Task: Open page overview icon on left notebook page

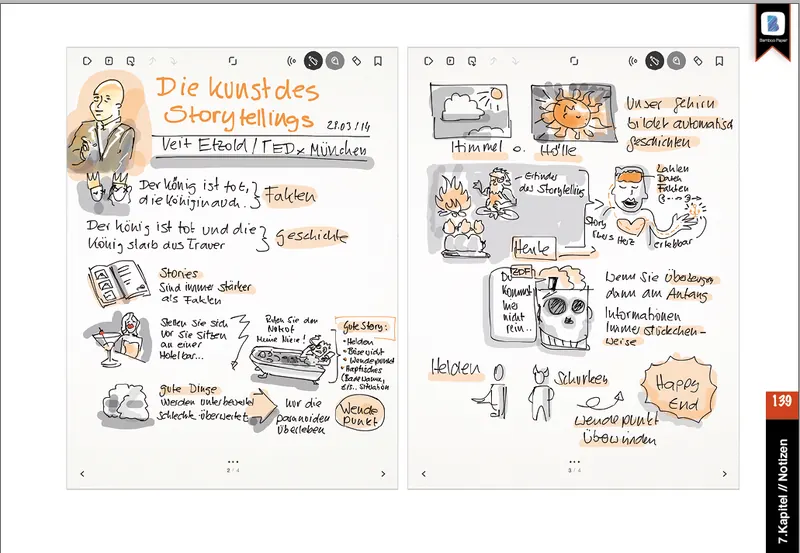Action: (x=233, y=61)
